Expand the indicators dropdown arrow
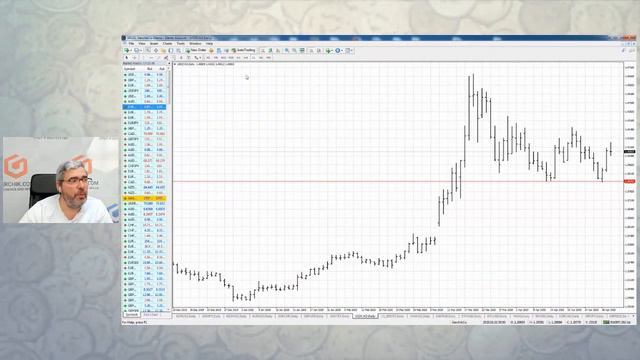The width and height of the screenshot is (640, 360). [332, 51]
